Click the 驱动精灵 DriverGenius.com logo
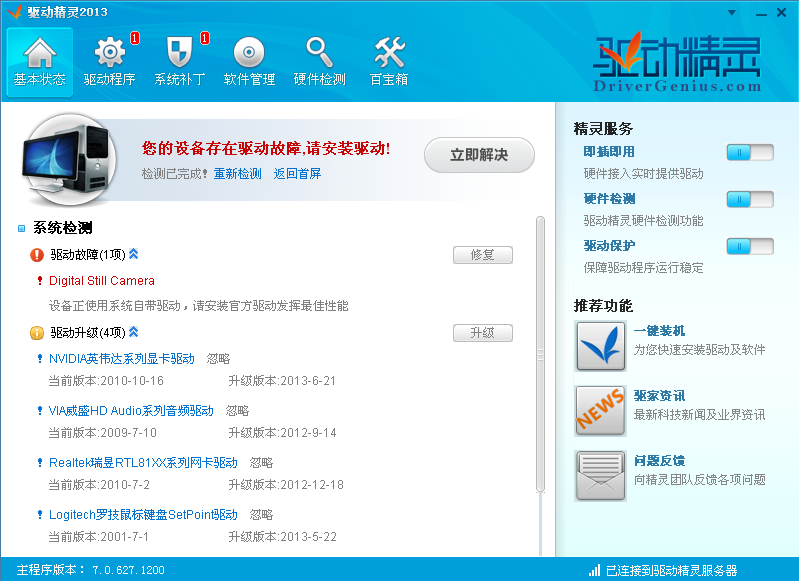Viewport: 799px width, 581px height. (677, 62)
